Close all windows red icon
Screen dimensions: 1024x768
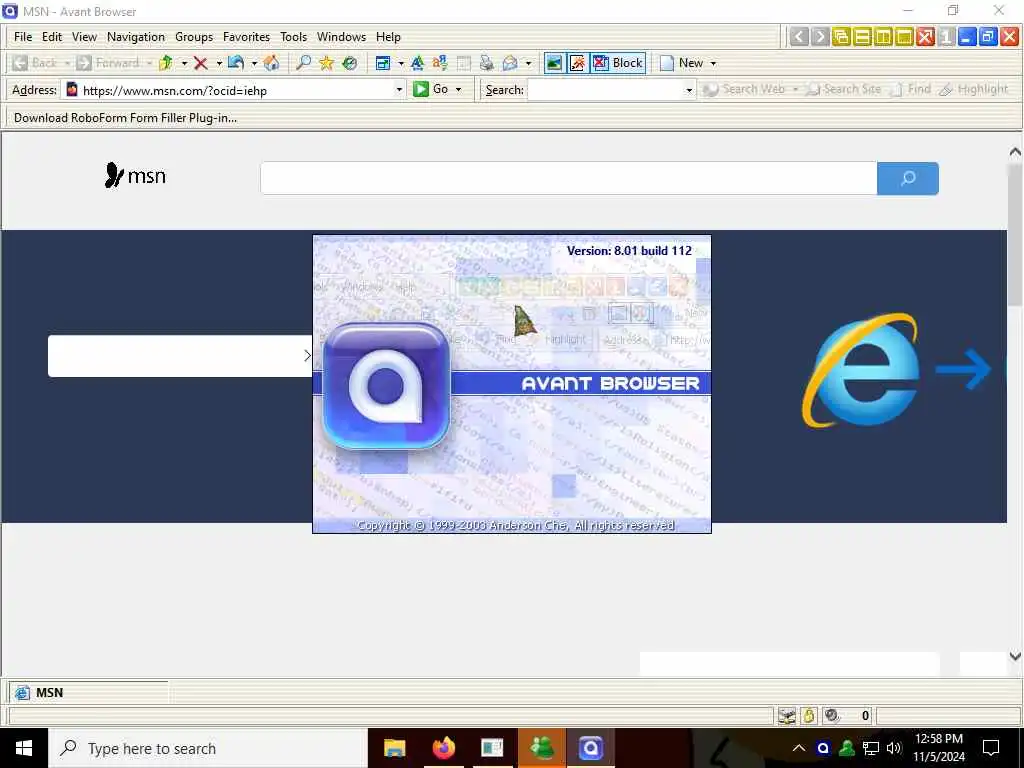925,37
